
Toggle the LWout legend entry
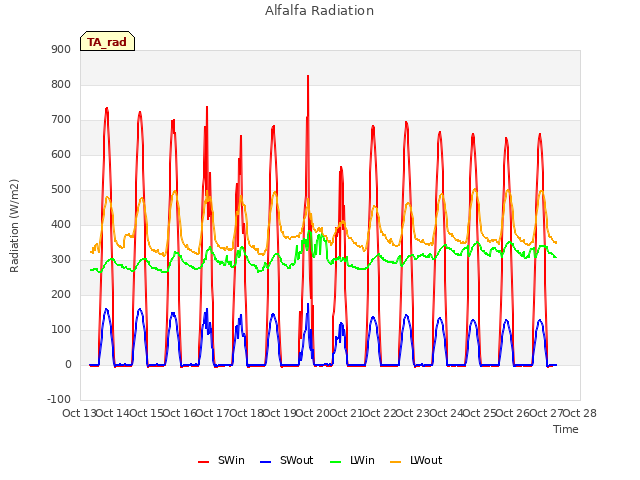tap(416, 460)
